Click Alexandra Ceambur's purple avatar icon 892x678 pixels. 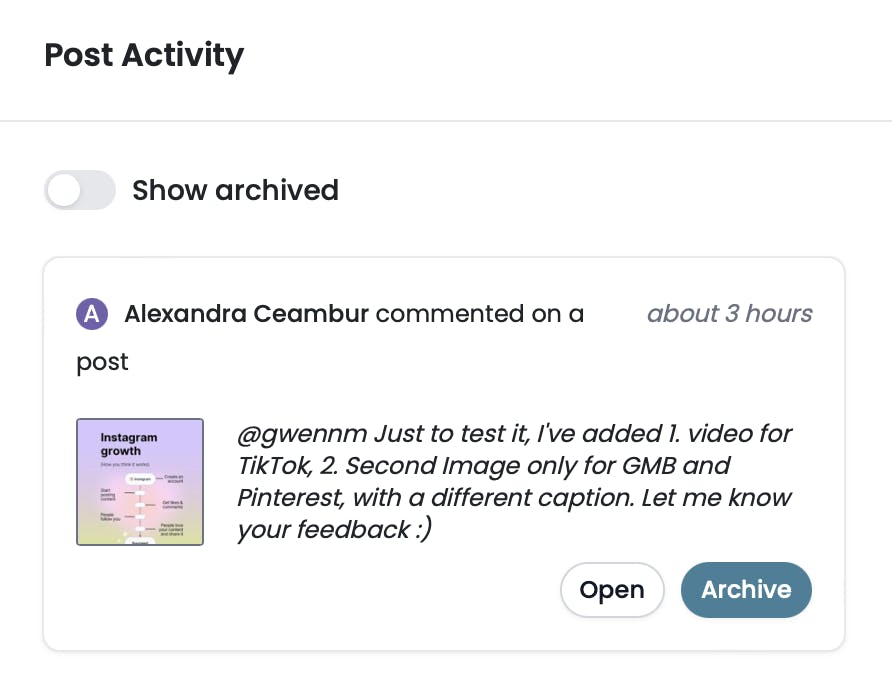click(x=92, y=314)
